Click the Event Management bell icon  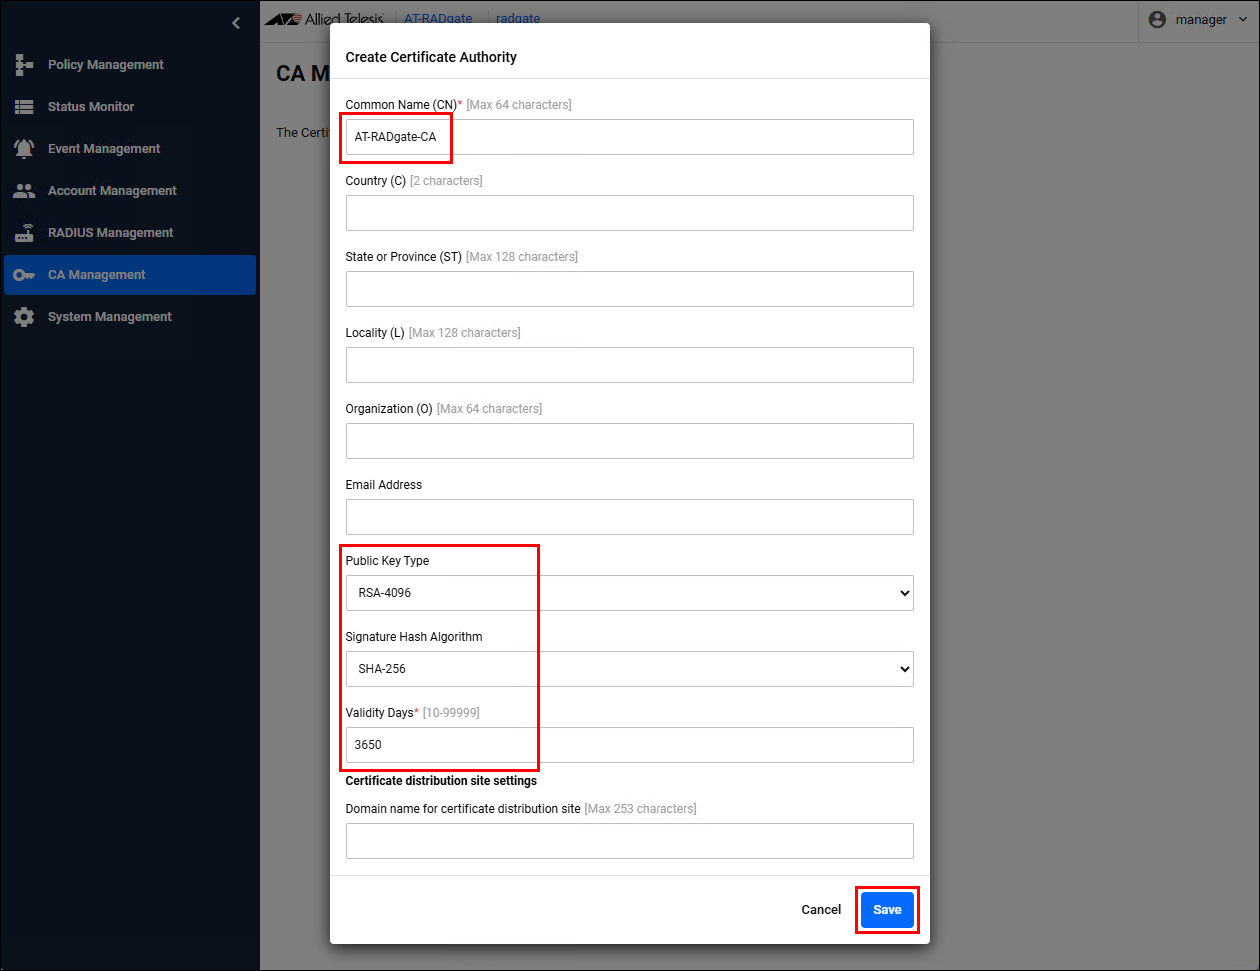pyautogui.click(x=24, y=149)
